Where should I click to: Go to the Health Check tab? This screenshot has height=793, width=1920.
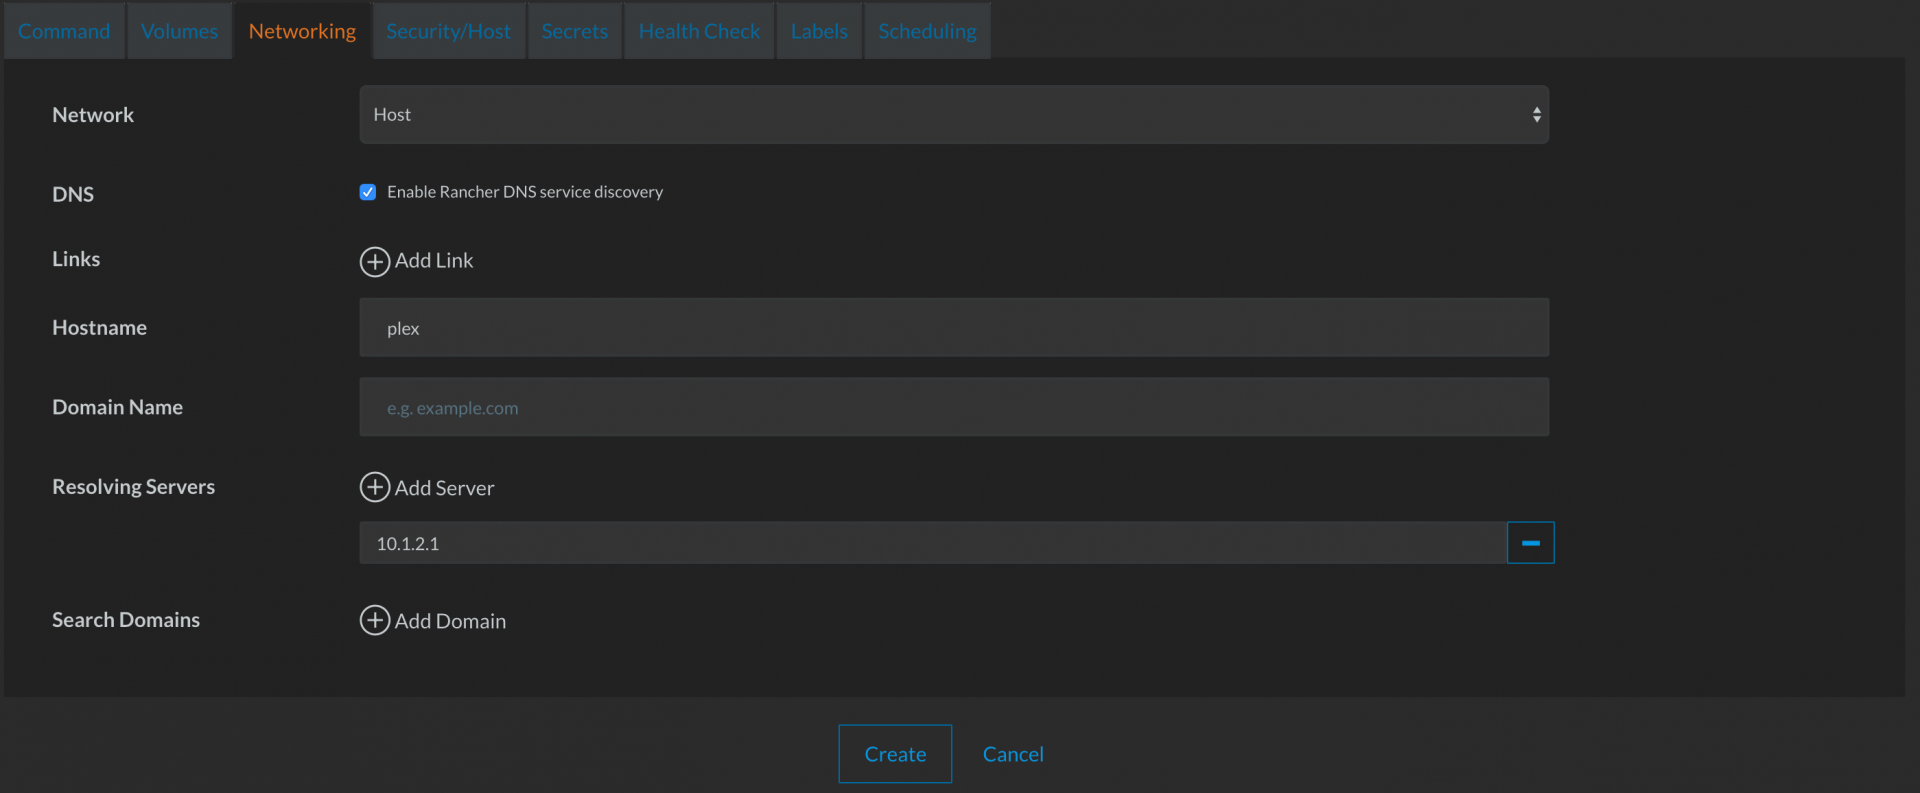(699, 31)
